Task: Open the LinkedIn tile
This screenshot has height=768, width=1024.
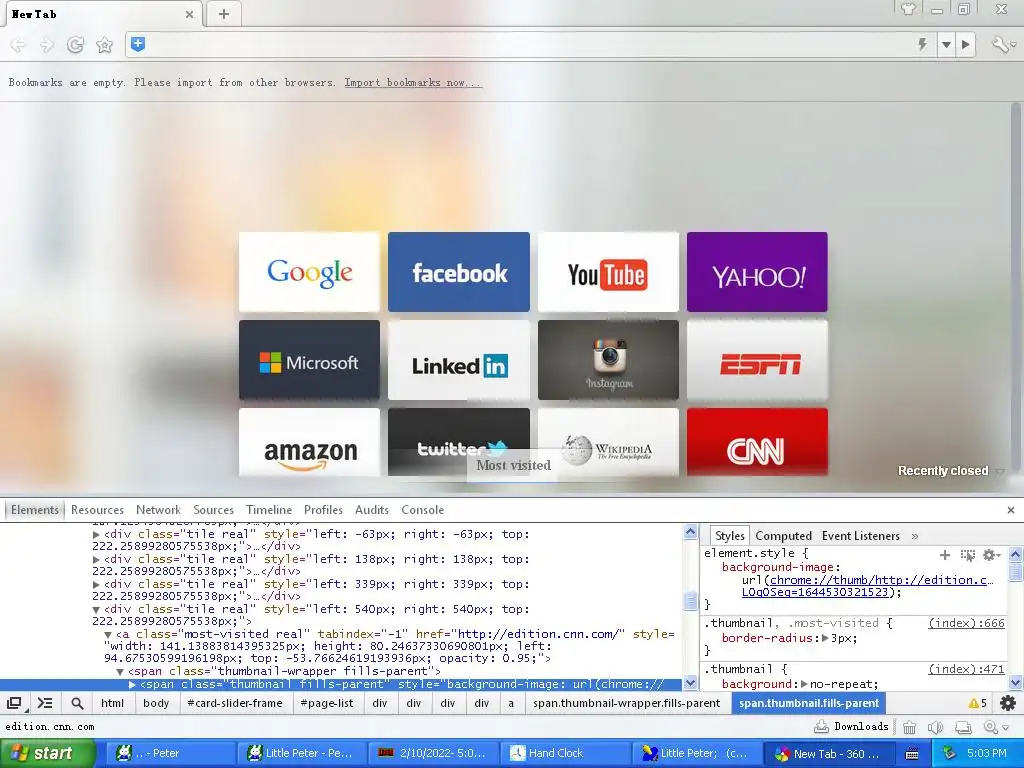Action: tap(458, 360)
